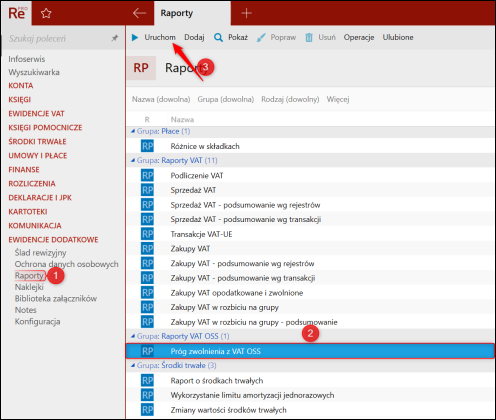Open favorites star icon in header
The height and width of the screenshot is (420, 496).
pyautogui.click(x=46, y=13)
